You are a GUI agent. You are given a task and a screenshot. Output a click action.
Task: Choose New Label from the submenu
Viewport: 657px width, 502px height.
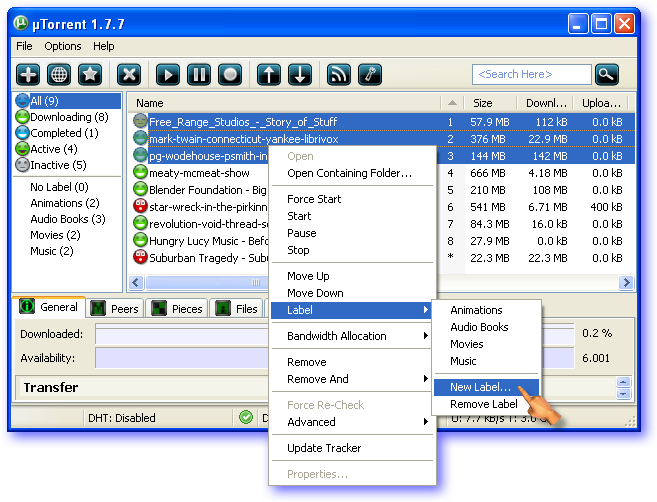coord(481,387)
